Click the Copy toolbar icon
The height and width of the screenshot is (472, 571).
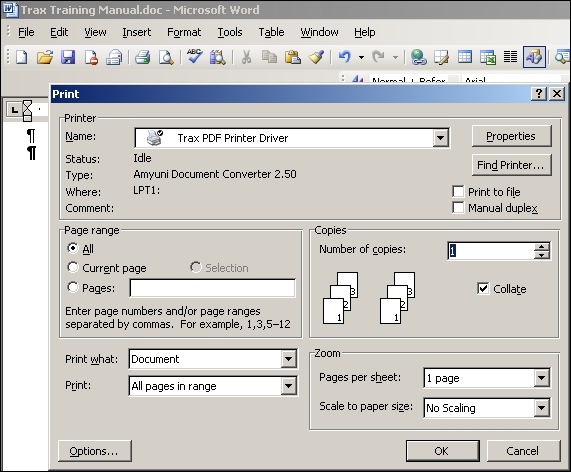coord(269,57)
